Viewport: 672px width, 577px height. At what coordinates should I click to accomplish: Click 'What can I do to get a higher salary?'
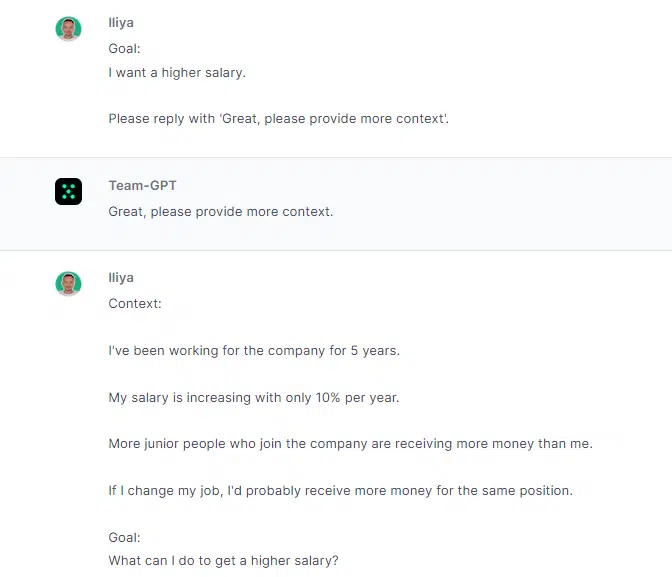point(223,560)
